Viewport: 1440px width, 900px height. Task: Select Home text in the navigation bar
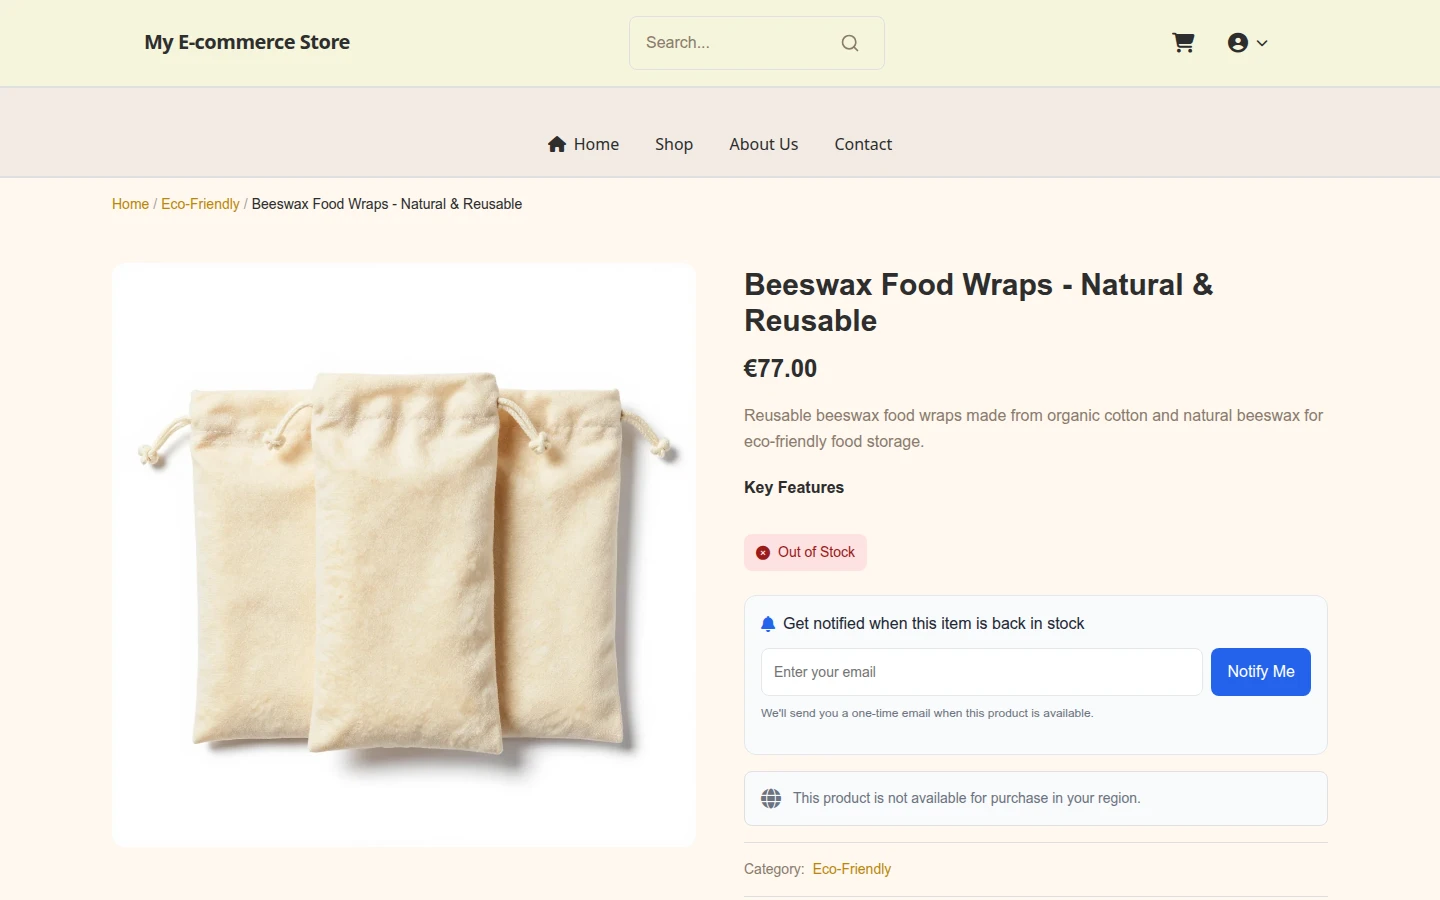click(x=596, y=144)
